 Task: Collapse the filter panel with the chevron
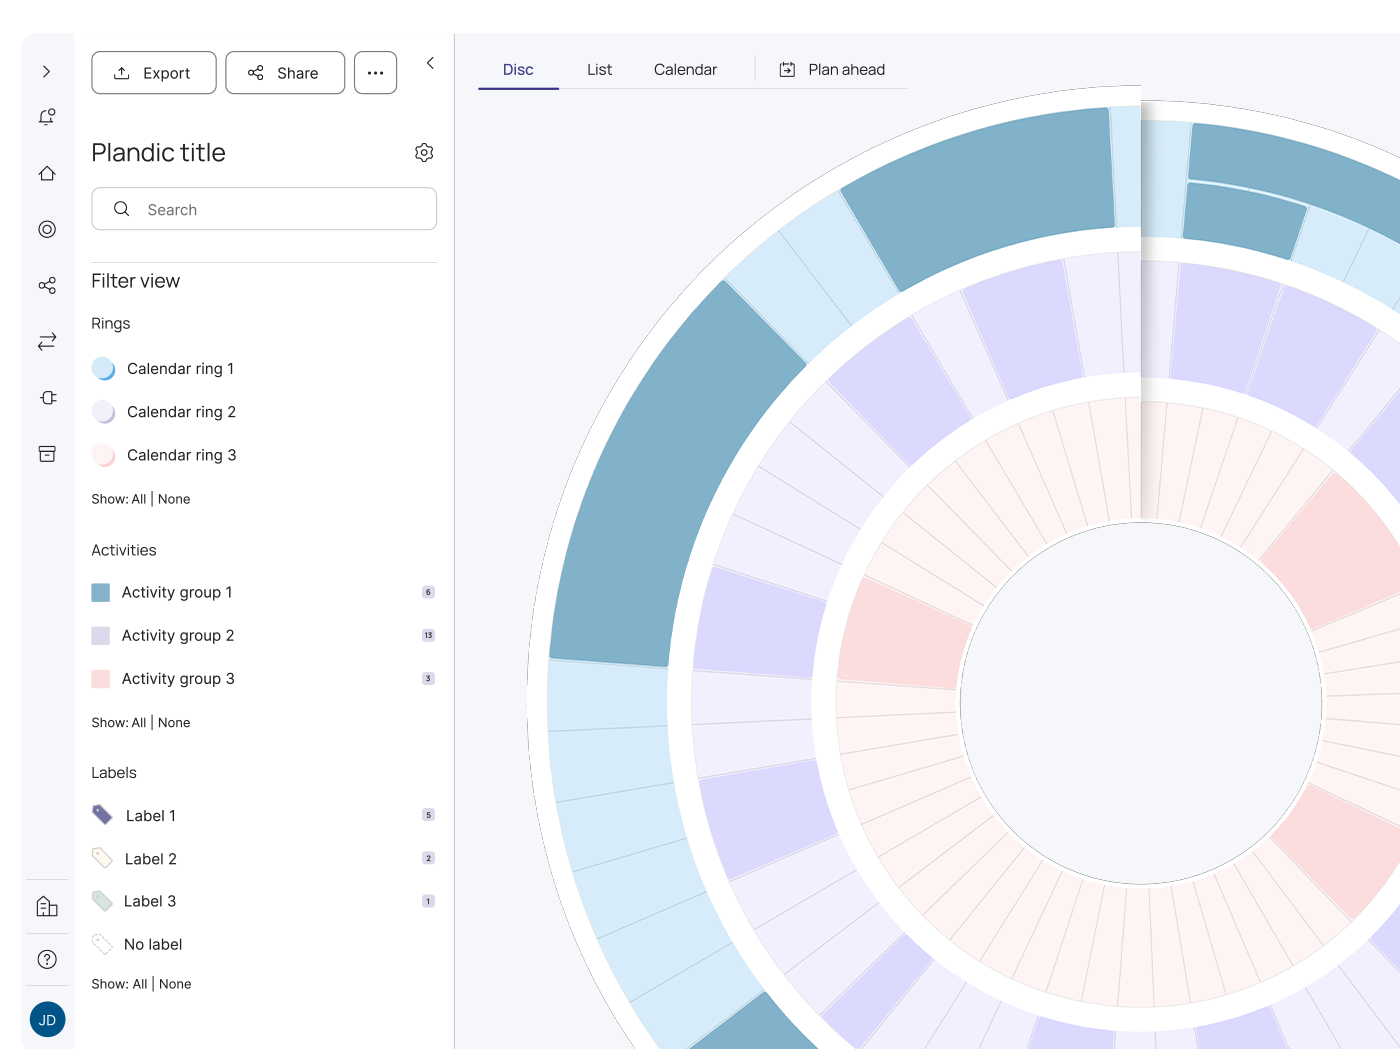click(430, 63)
